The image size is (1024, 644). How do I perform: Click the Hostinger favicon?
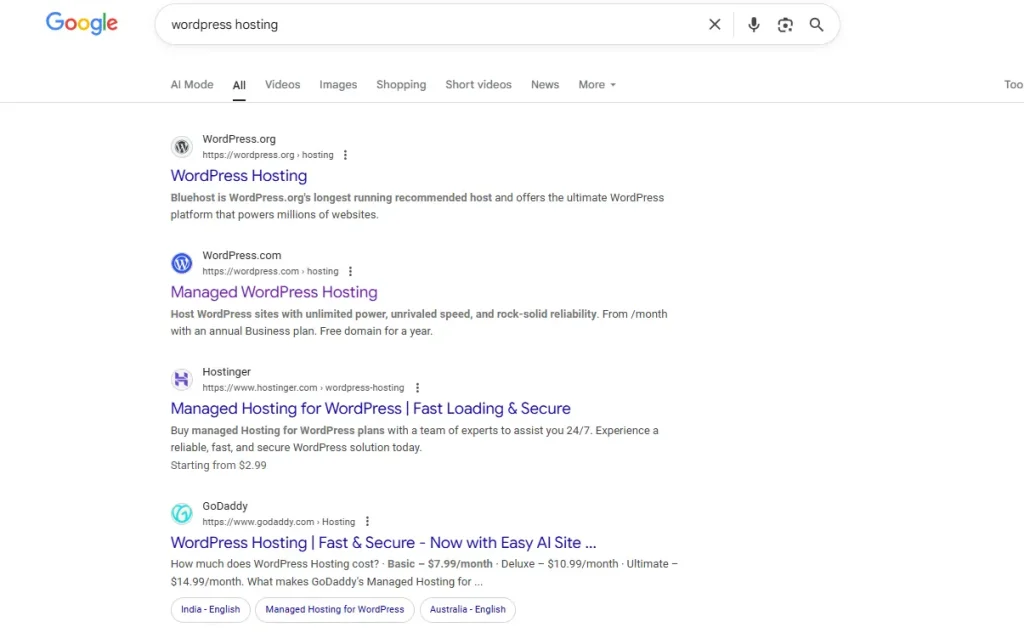pyautogui.click(x=182, y=379)
